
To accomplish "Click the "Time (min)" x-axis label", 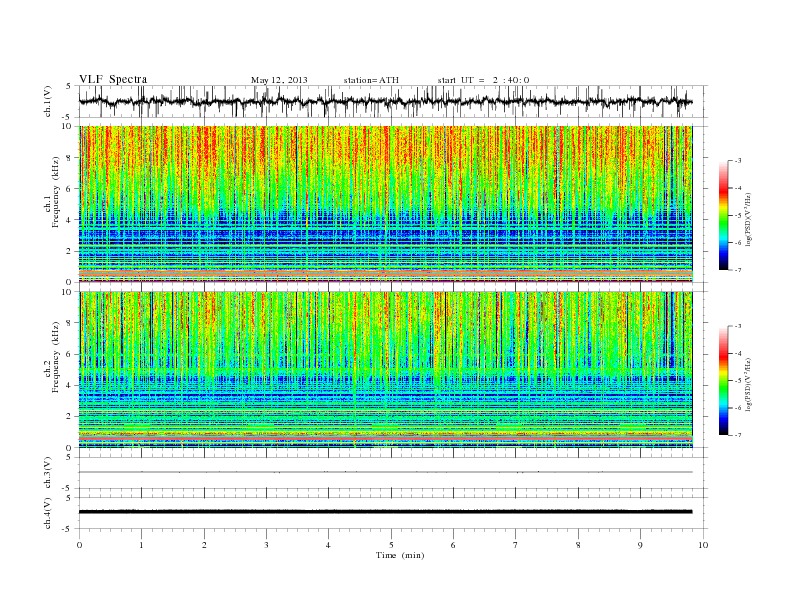I will click(400, 555).
